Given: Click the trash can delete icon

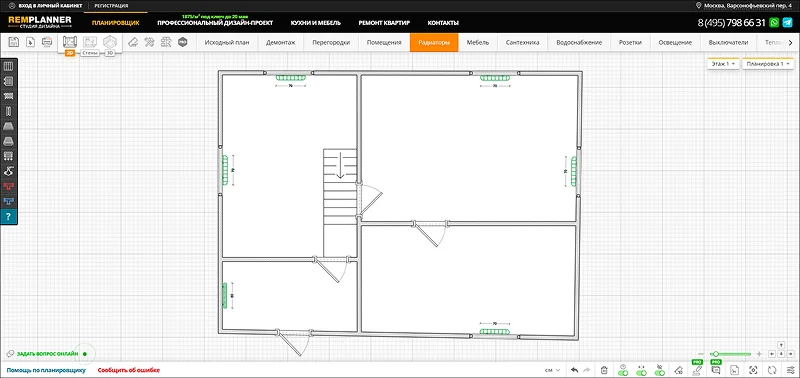Looking at the screenshot, I should point(604,370).
